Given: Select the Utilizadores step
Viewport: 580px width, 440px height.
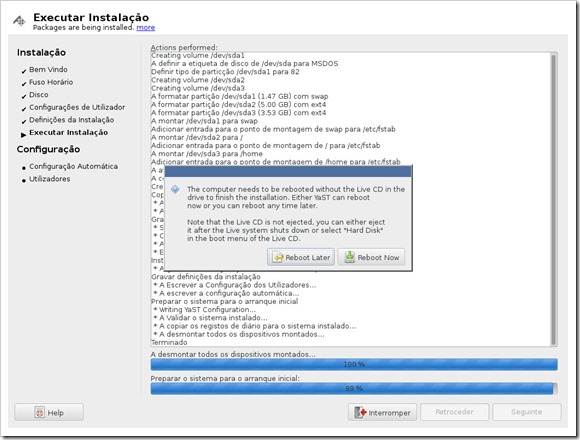Looking at the screenshot, I should click(50, 179).
